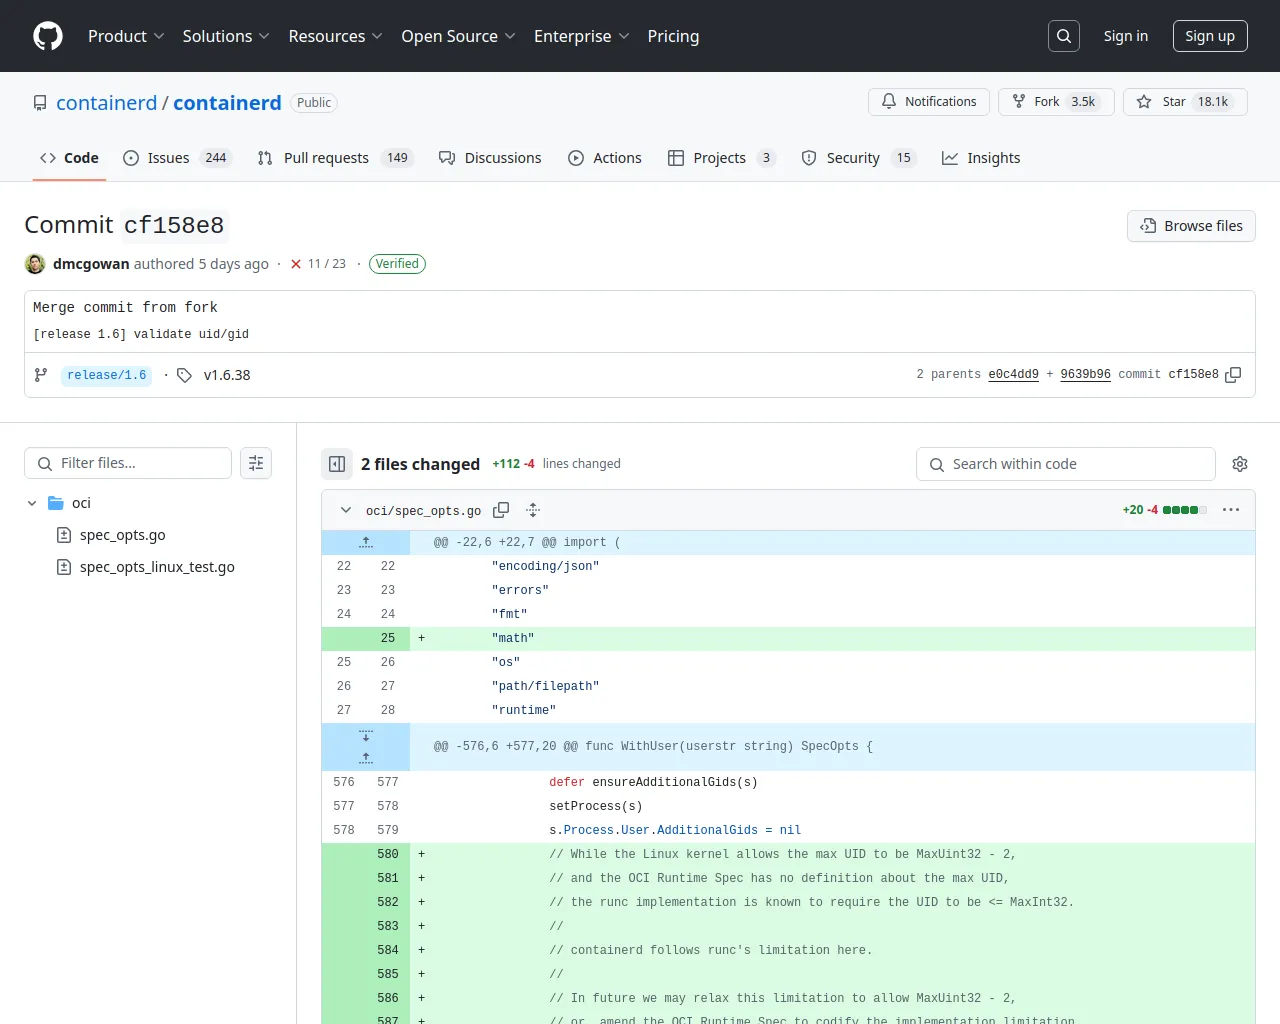Viewport: 1280px width, 1024px height.
Task: Open the Projects tab
Action: coord(721,158)
